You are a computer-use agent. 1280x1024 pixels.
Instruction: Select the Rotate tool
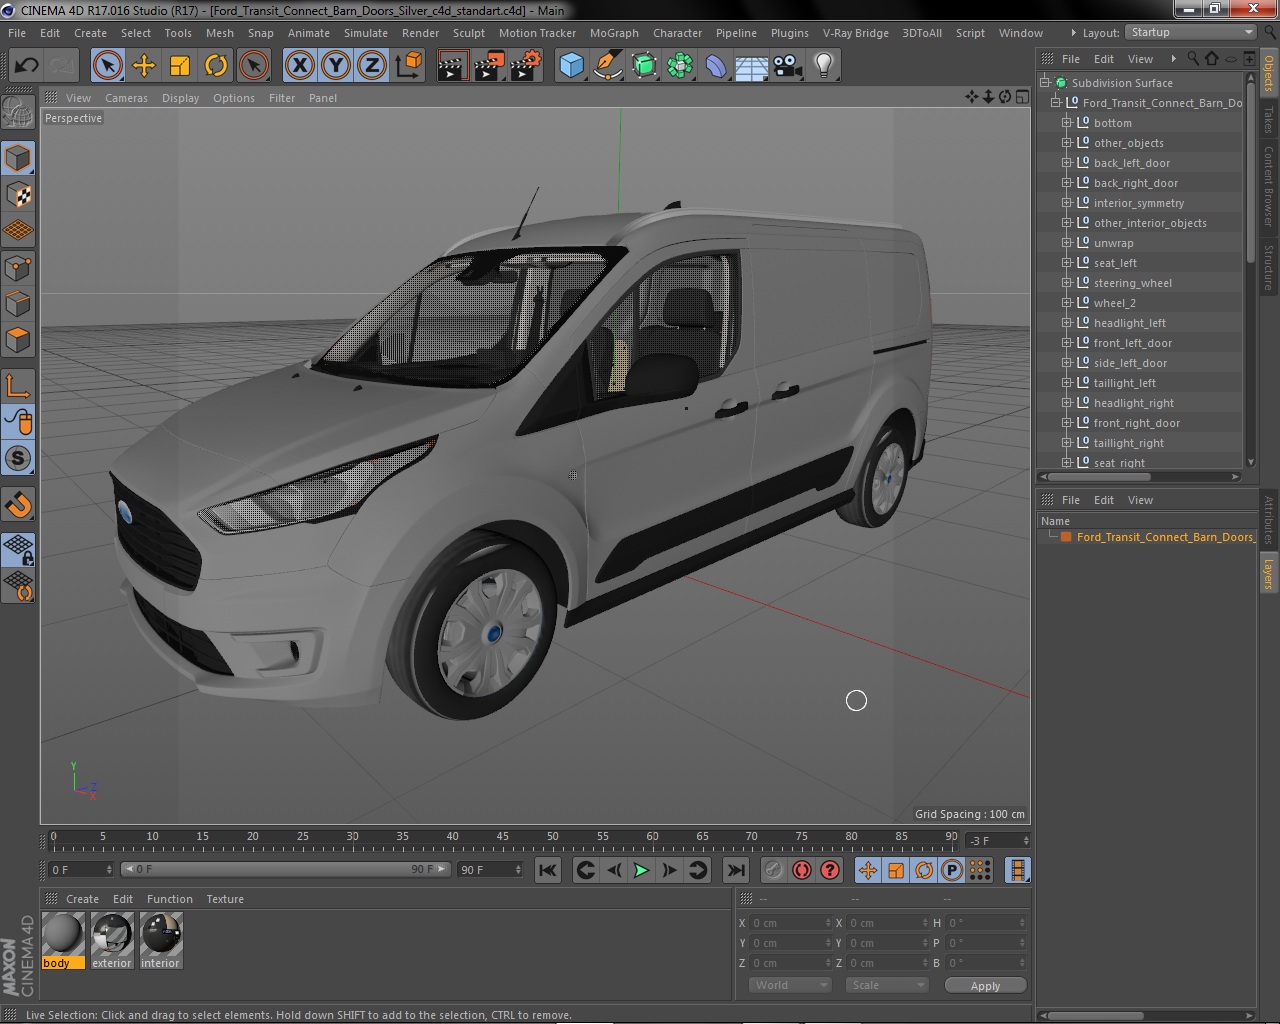coord(216,66)
